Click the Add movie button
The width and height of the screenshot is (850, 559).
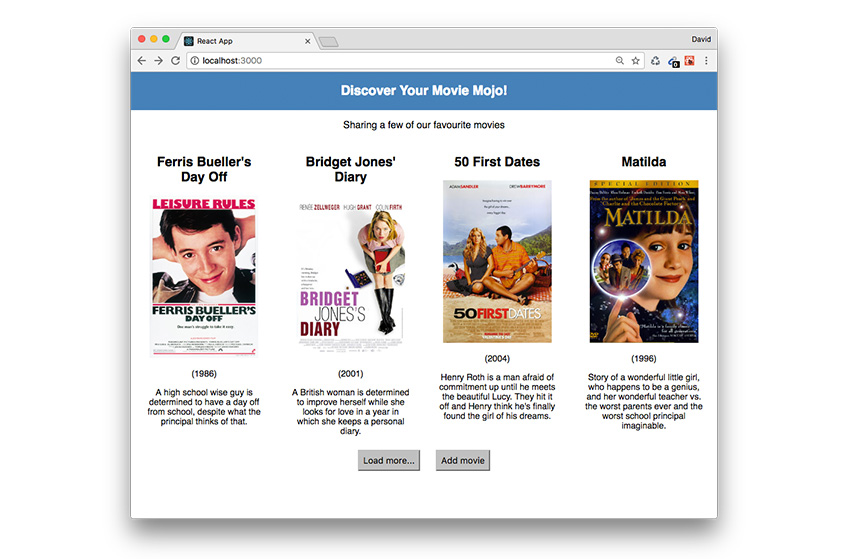point(463,460)
